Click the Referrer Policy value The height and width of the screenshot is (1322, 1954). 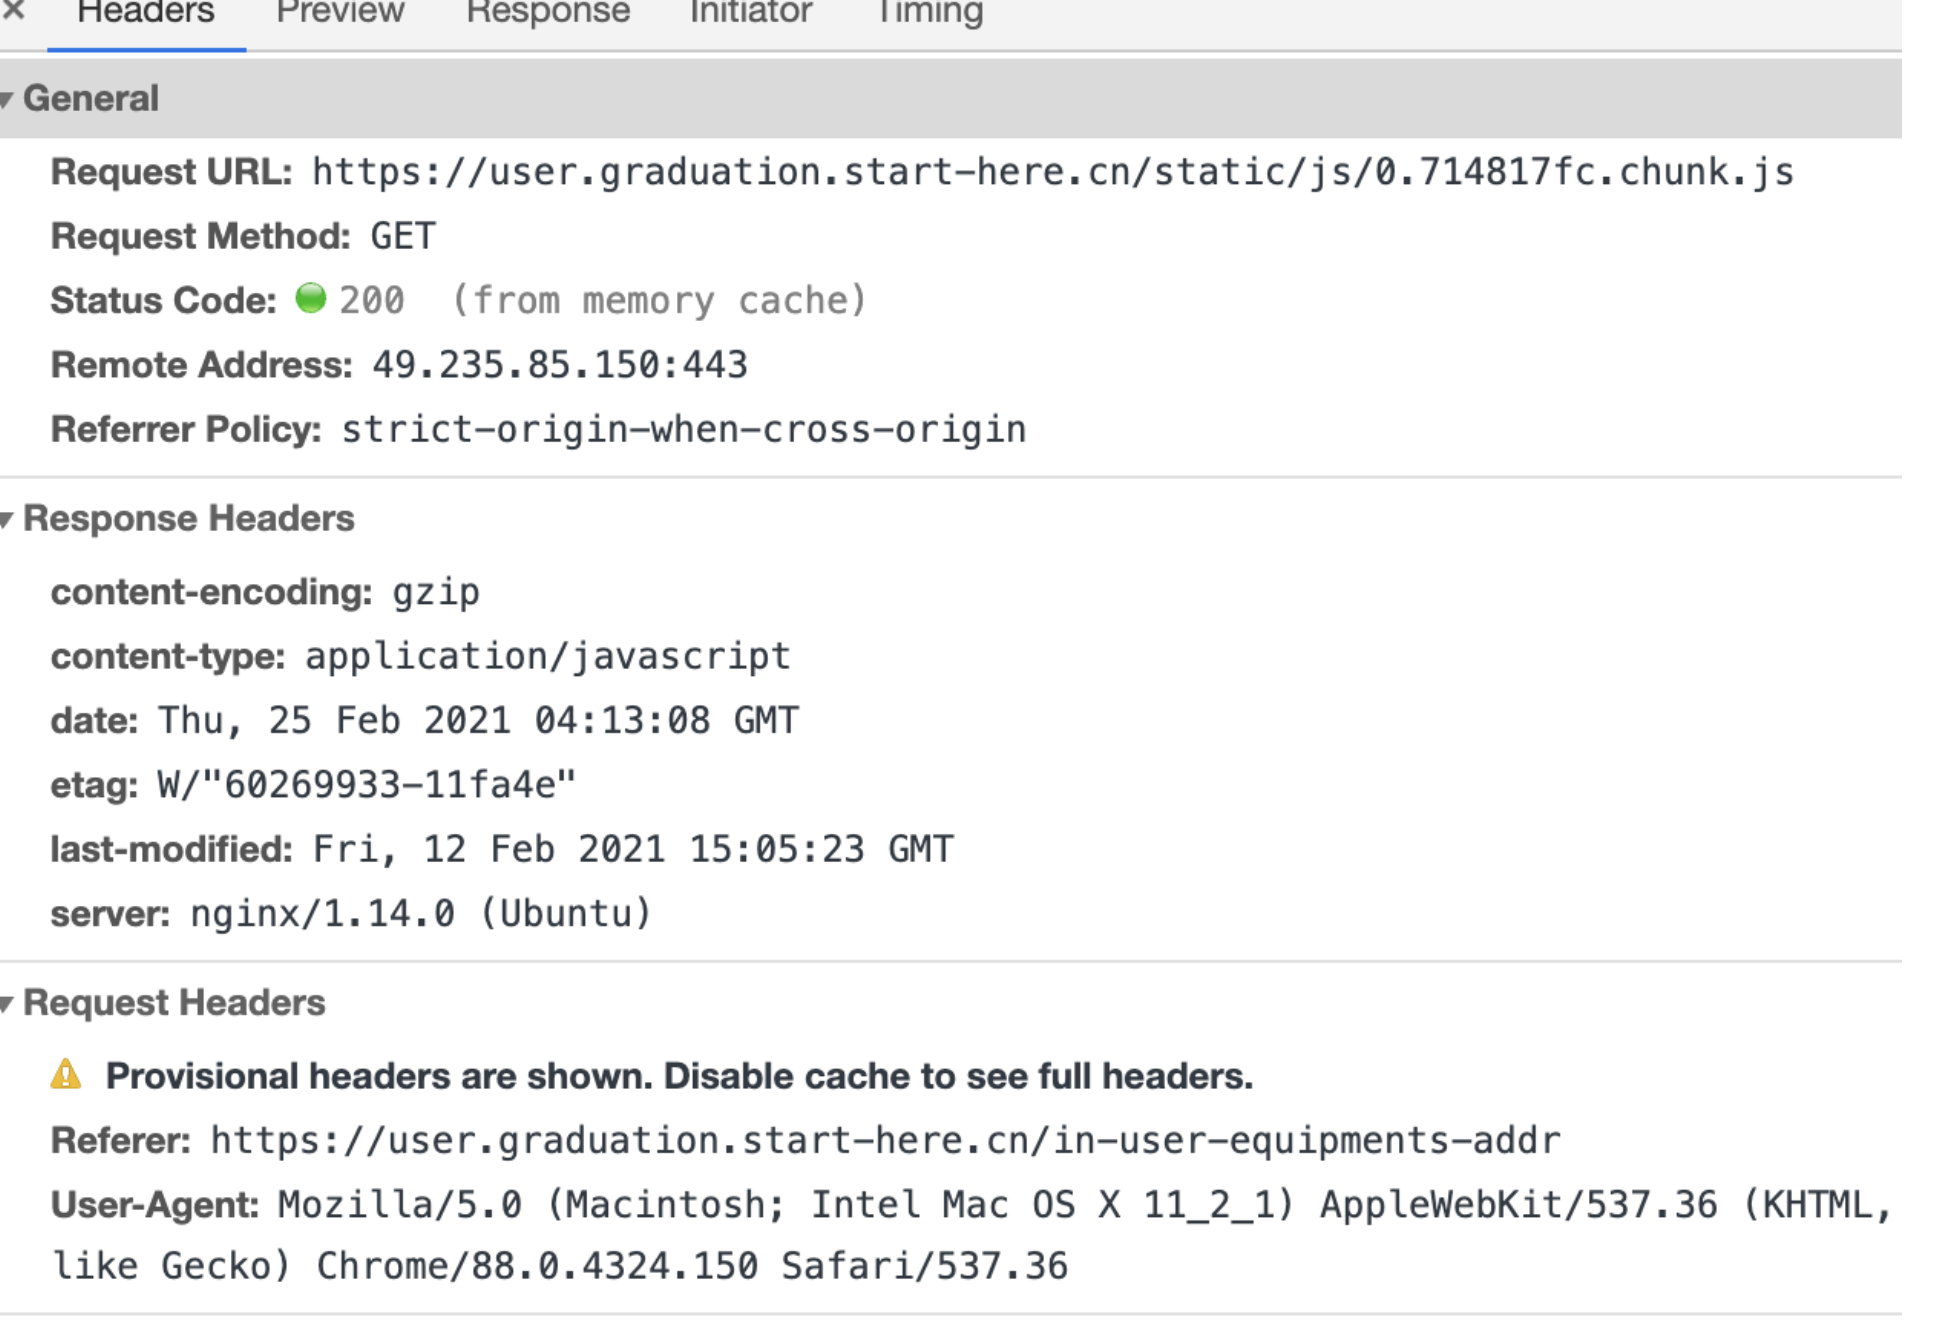(x=684, y=430)
